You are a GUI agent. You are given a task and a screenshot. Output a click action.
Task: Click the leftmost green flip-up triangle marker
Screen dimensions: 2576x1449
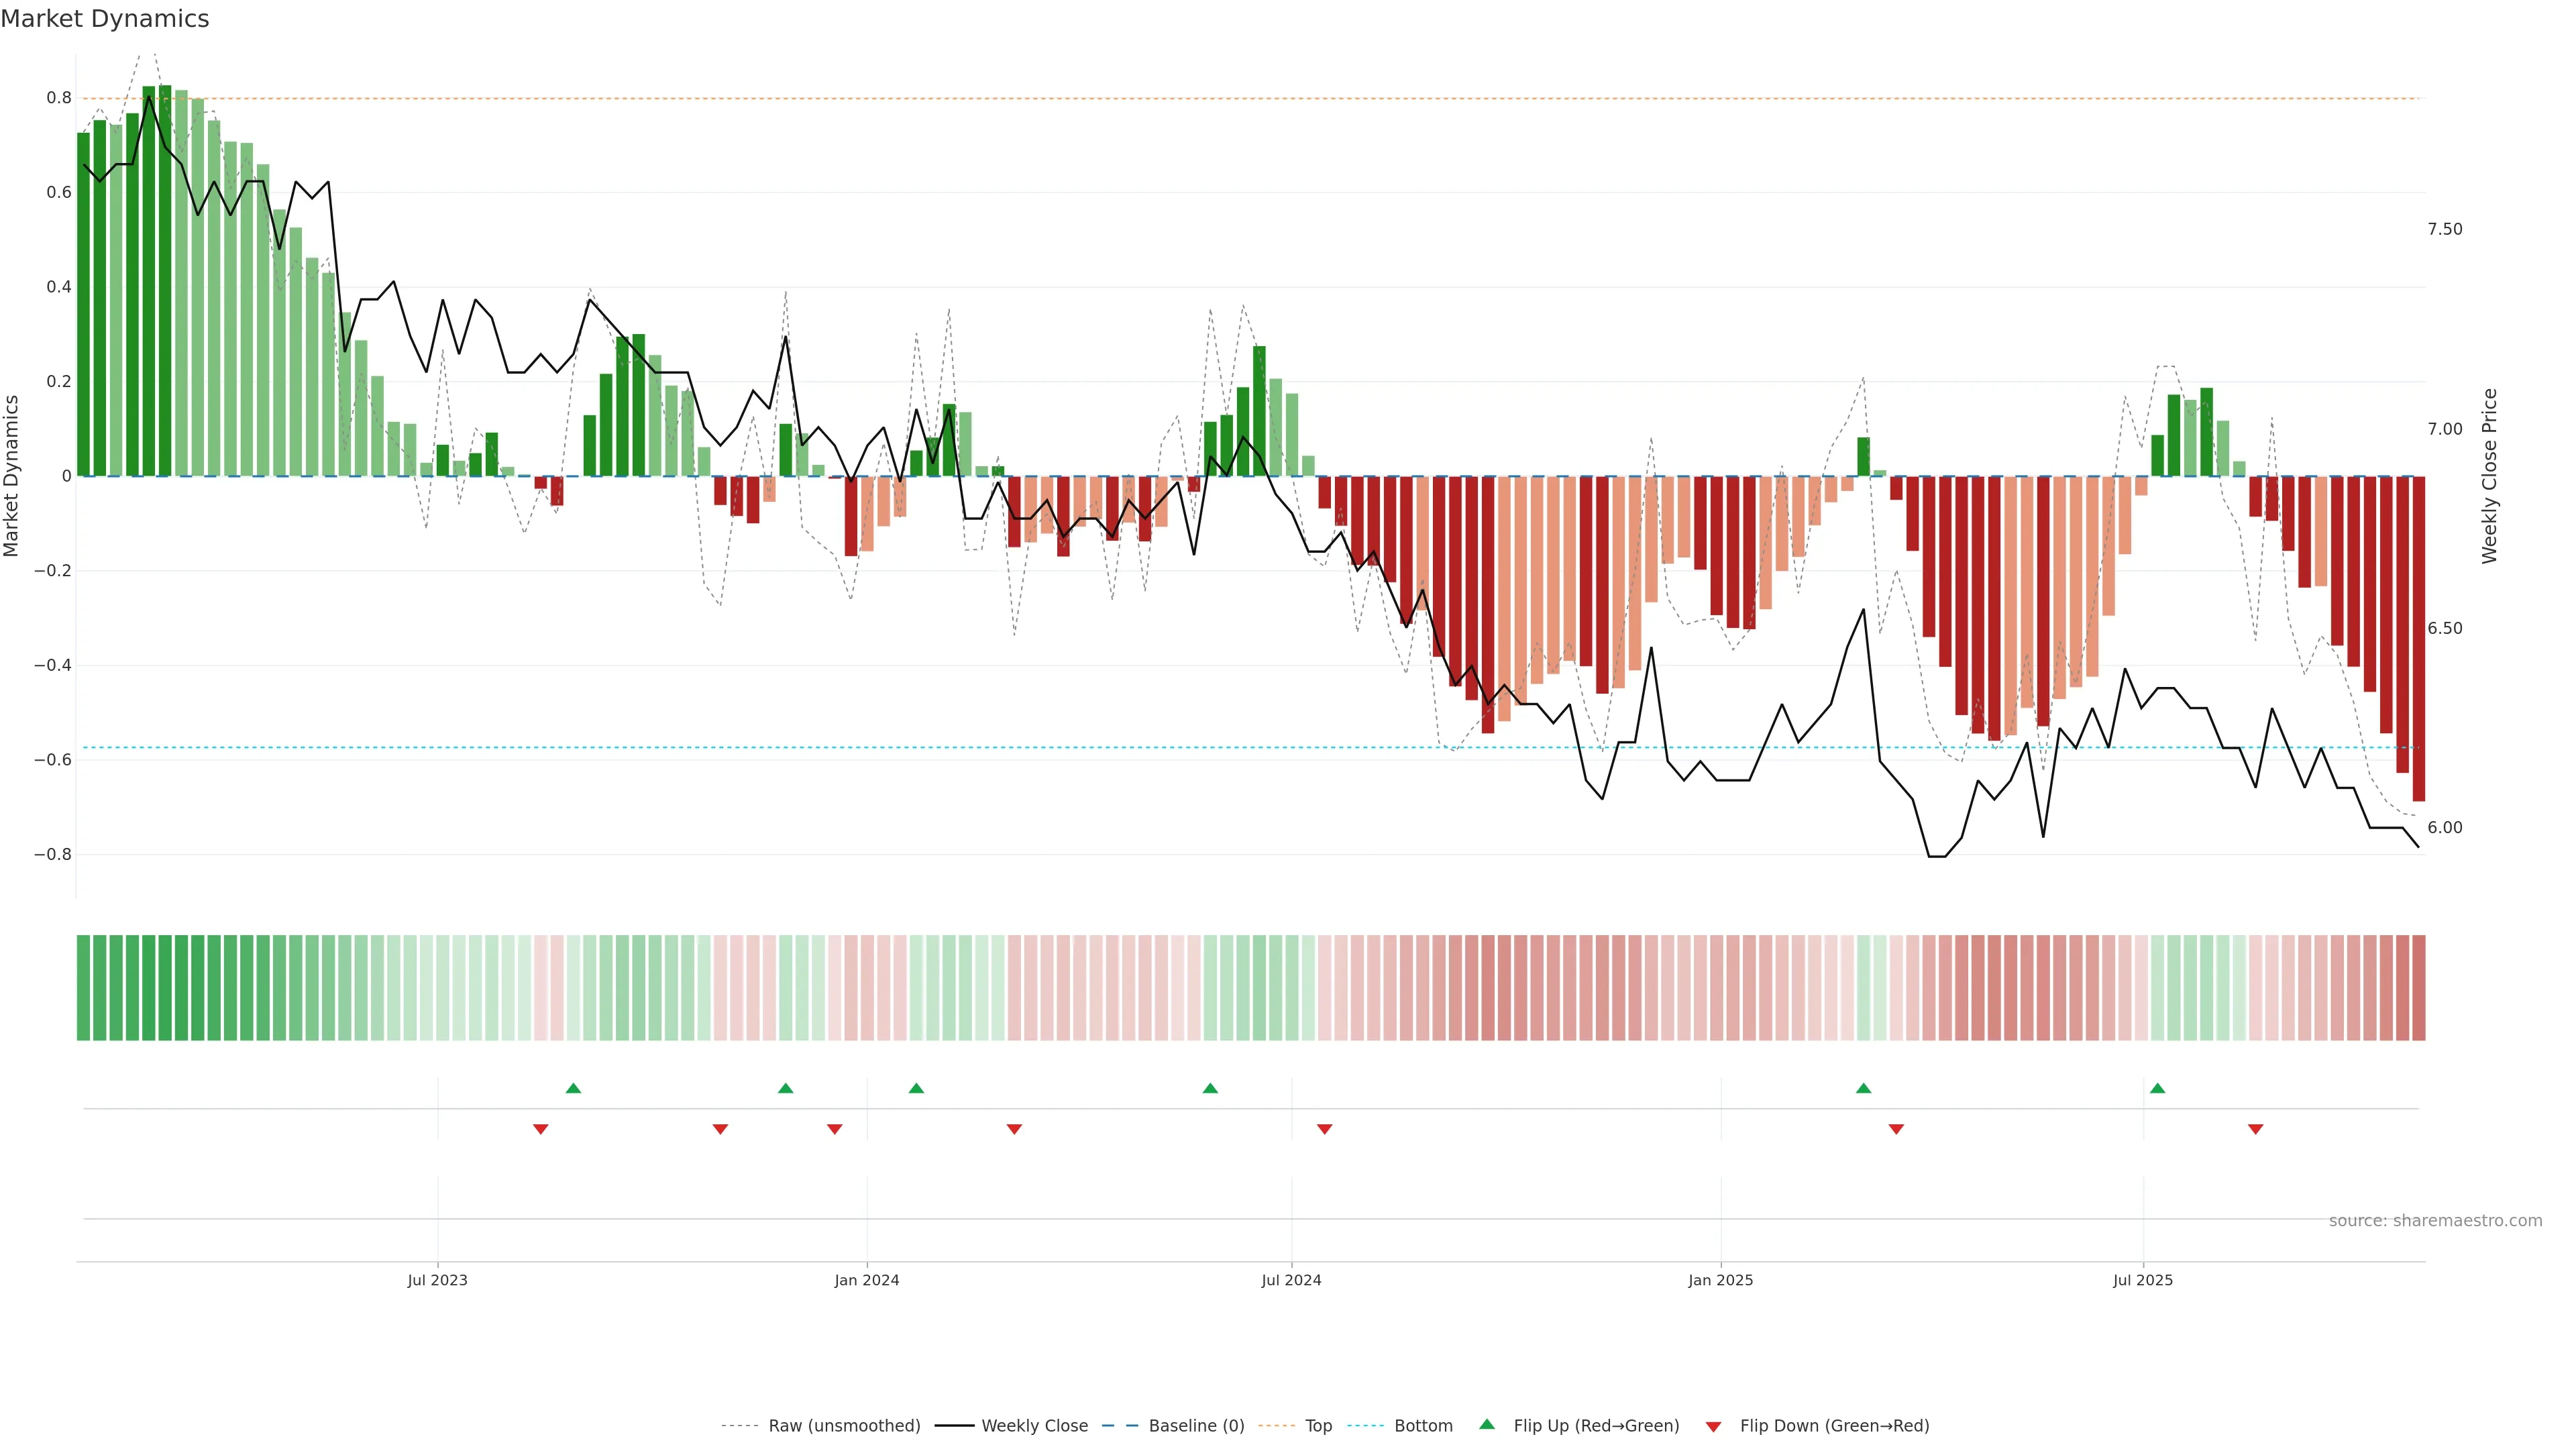click(573, 1088)
